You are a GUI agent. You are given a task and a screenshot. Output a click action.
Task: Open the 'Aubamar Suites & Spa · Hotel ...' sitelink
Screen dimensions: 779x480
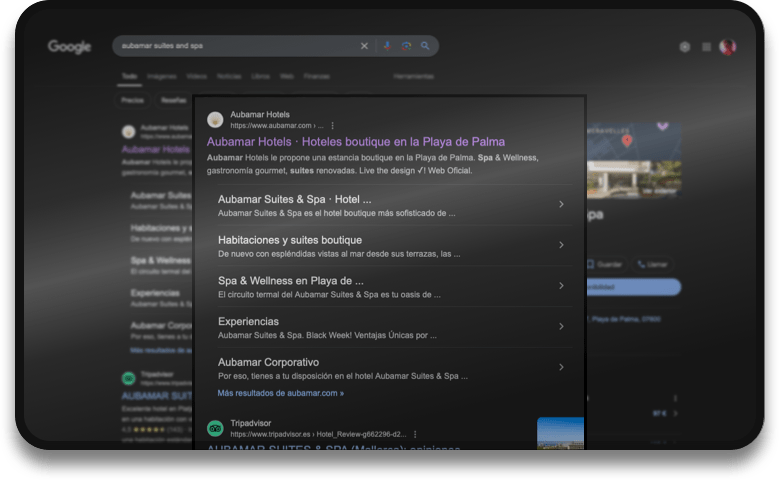[x=295, y=199]
